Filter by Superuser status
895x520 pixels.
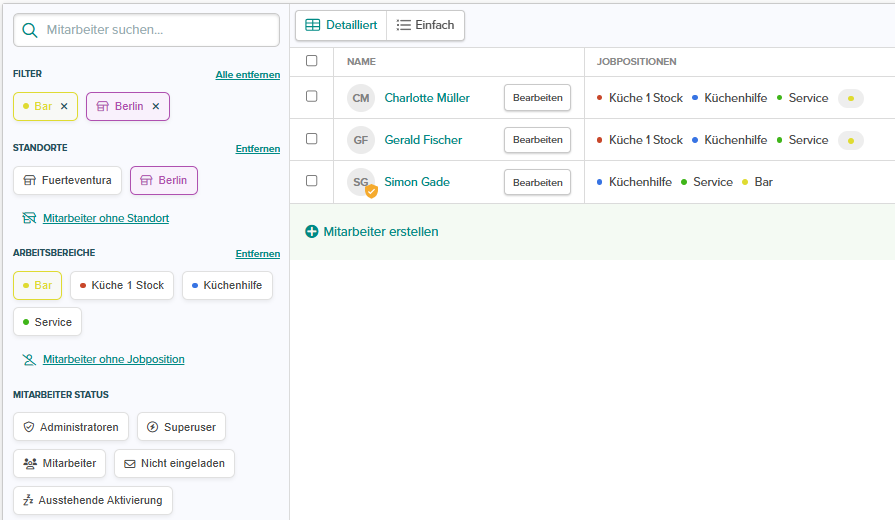181,427
